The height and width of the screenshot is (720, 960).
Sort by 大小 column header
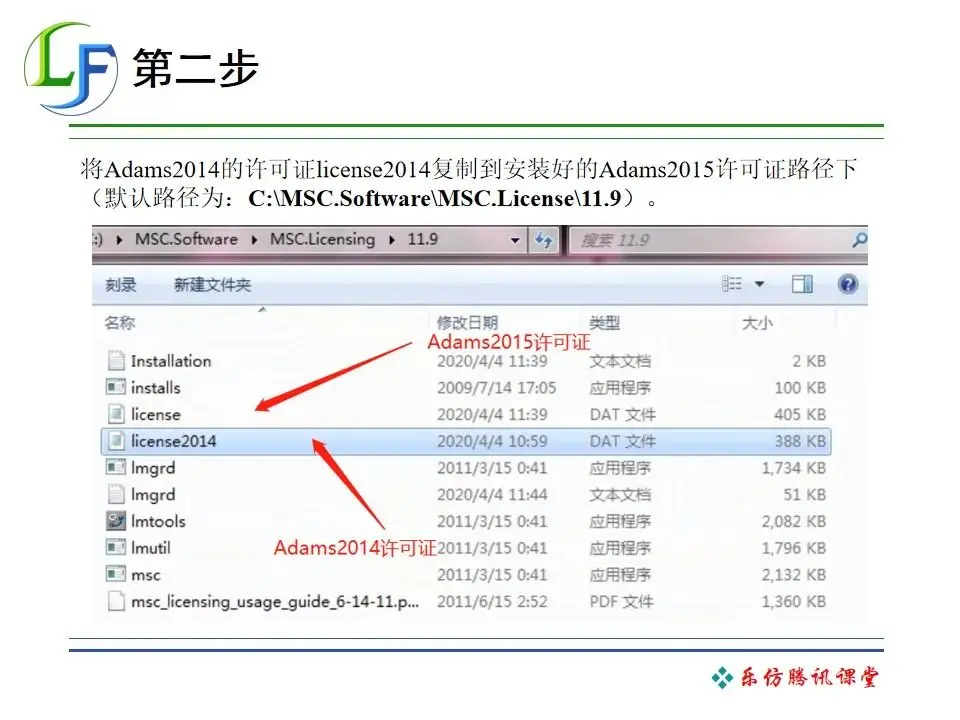[x=757, y=323]
